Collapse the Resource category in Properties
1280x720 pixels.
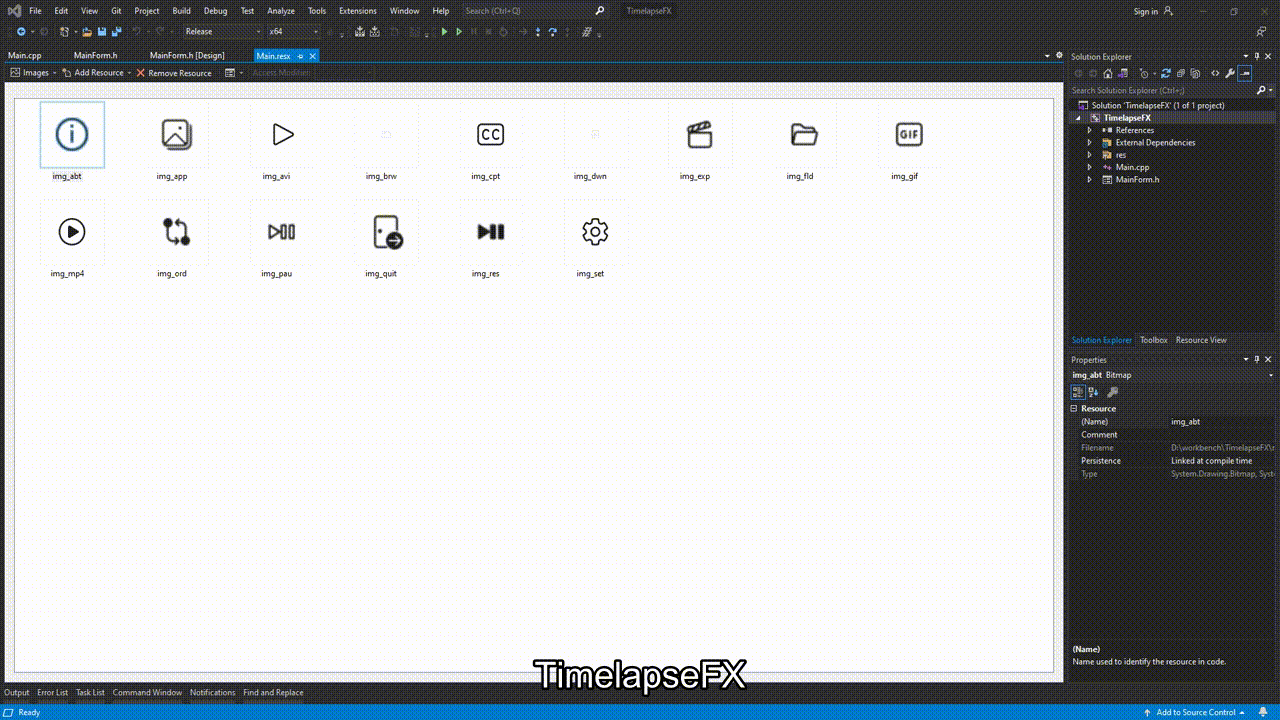[x=1074, y=408]
